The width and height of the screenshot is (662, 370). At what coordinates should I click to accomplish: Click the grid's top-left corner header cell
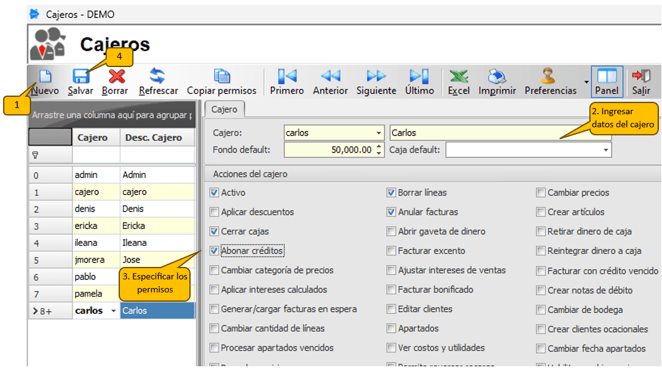point(50,137)
